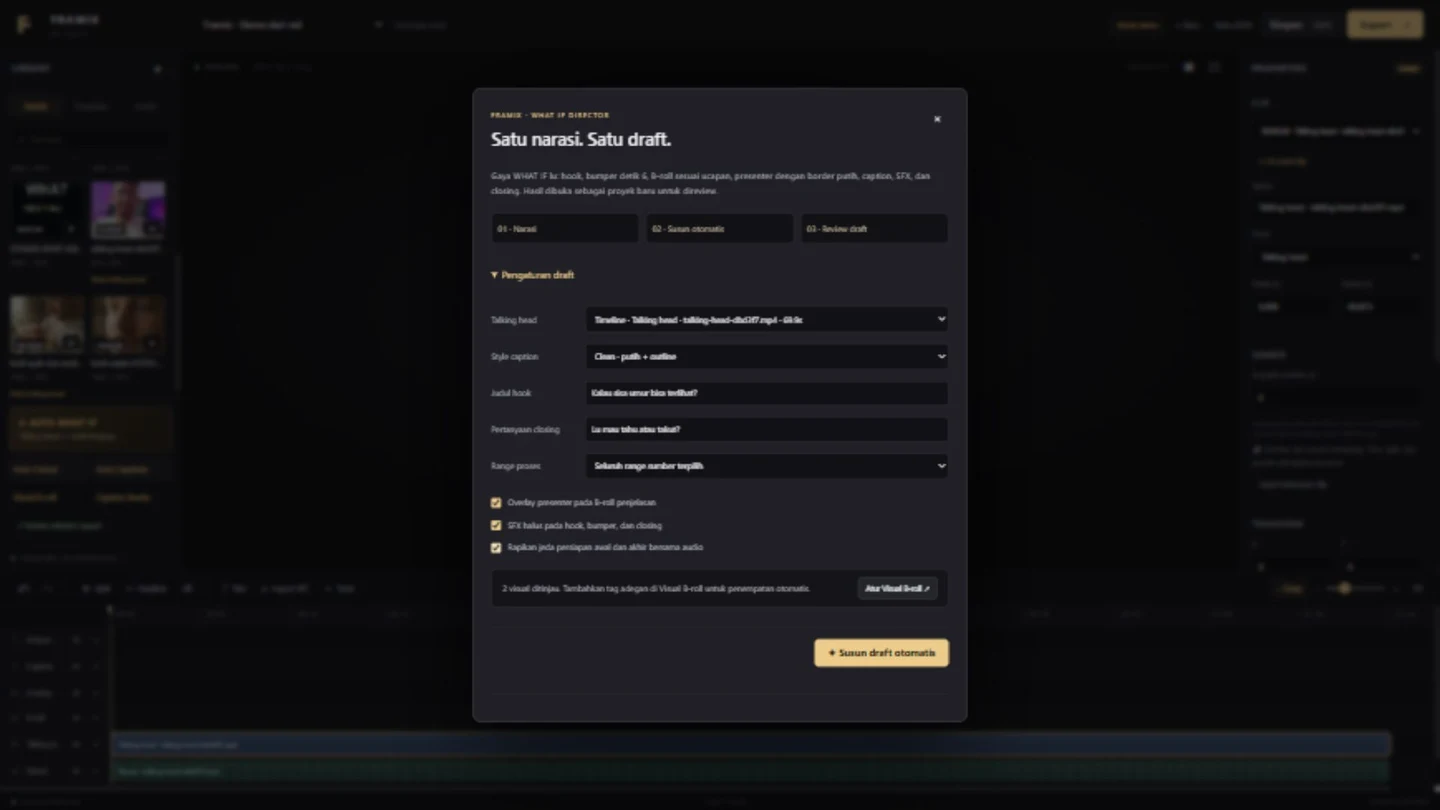Open the Style caption dropdown

[767, 356]
